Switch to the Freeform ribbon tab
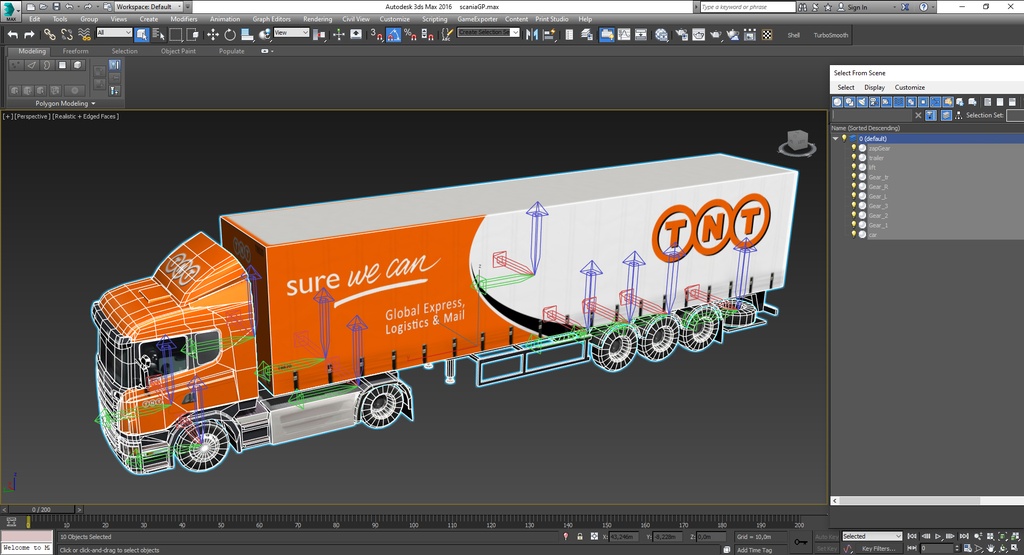The width and height of the screenshot is (1024, 555). coord(75,51)
